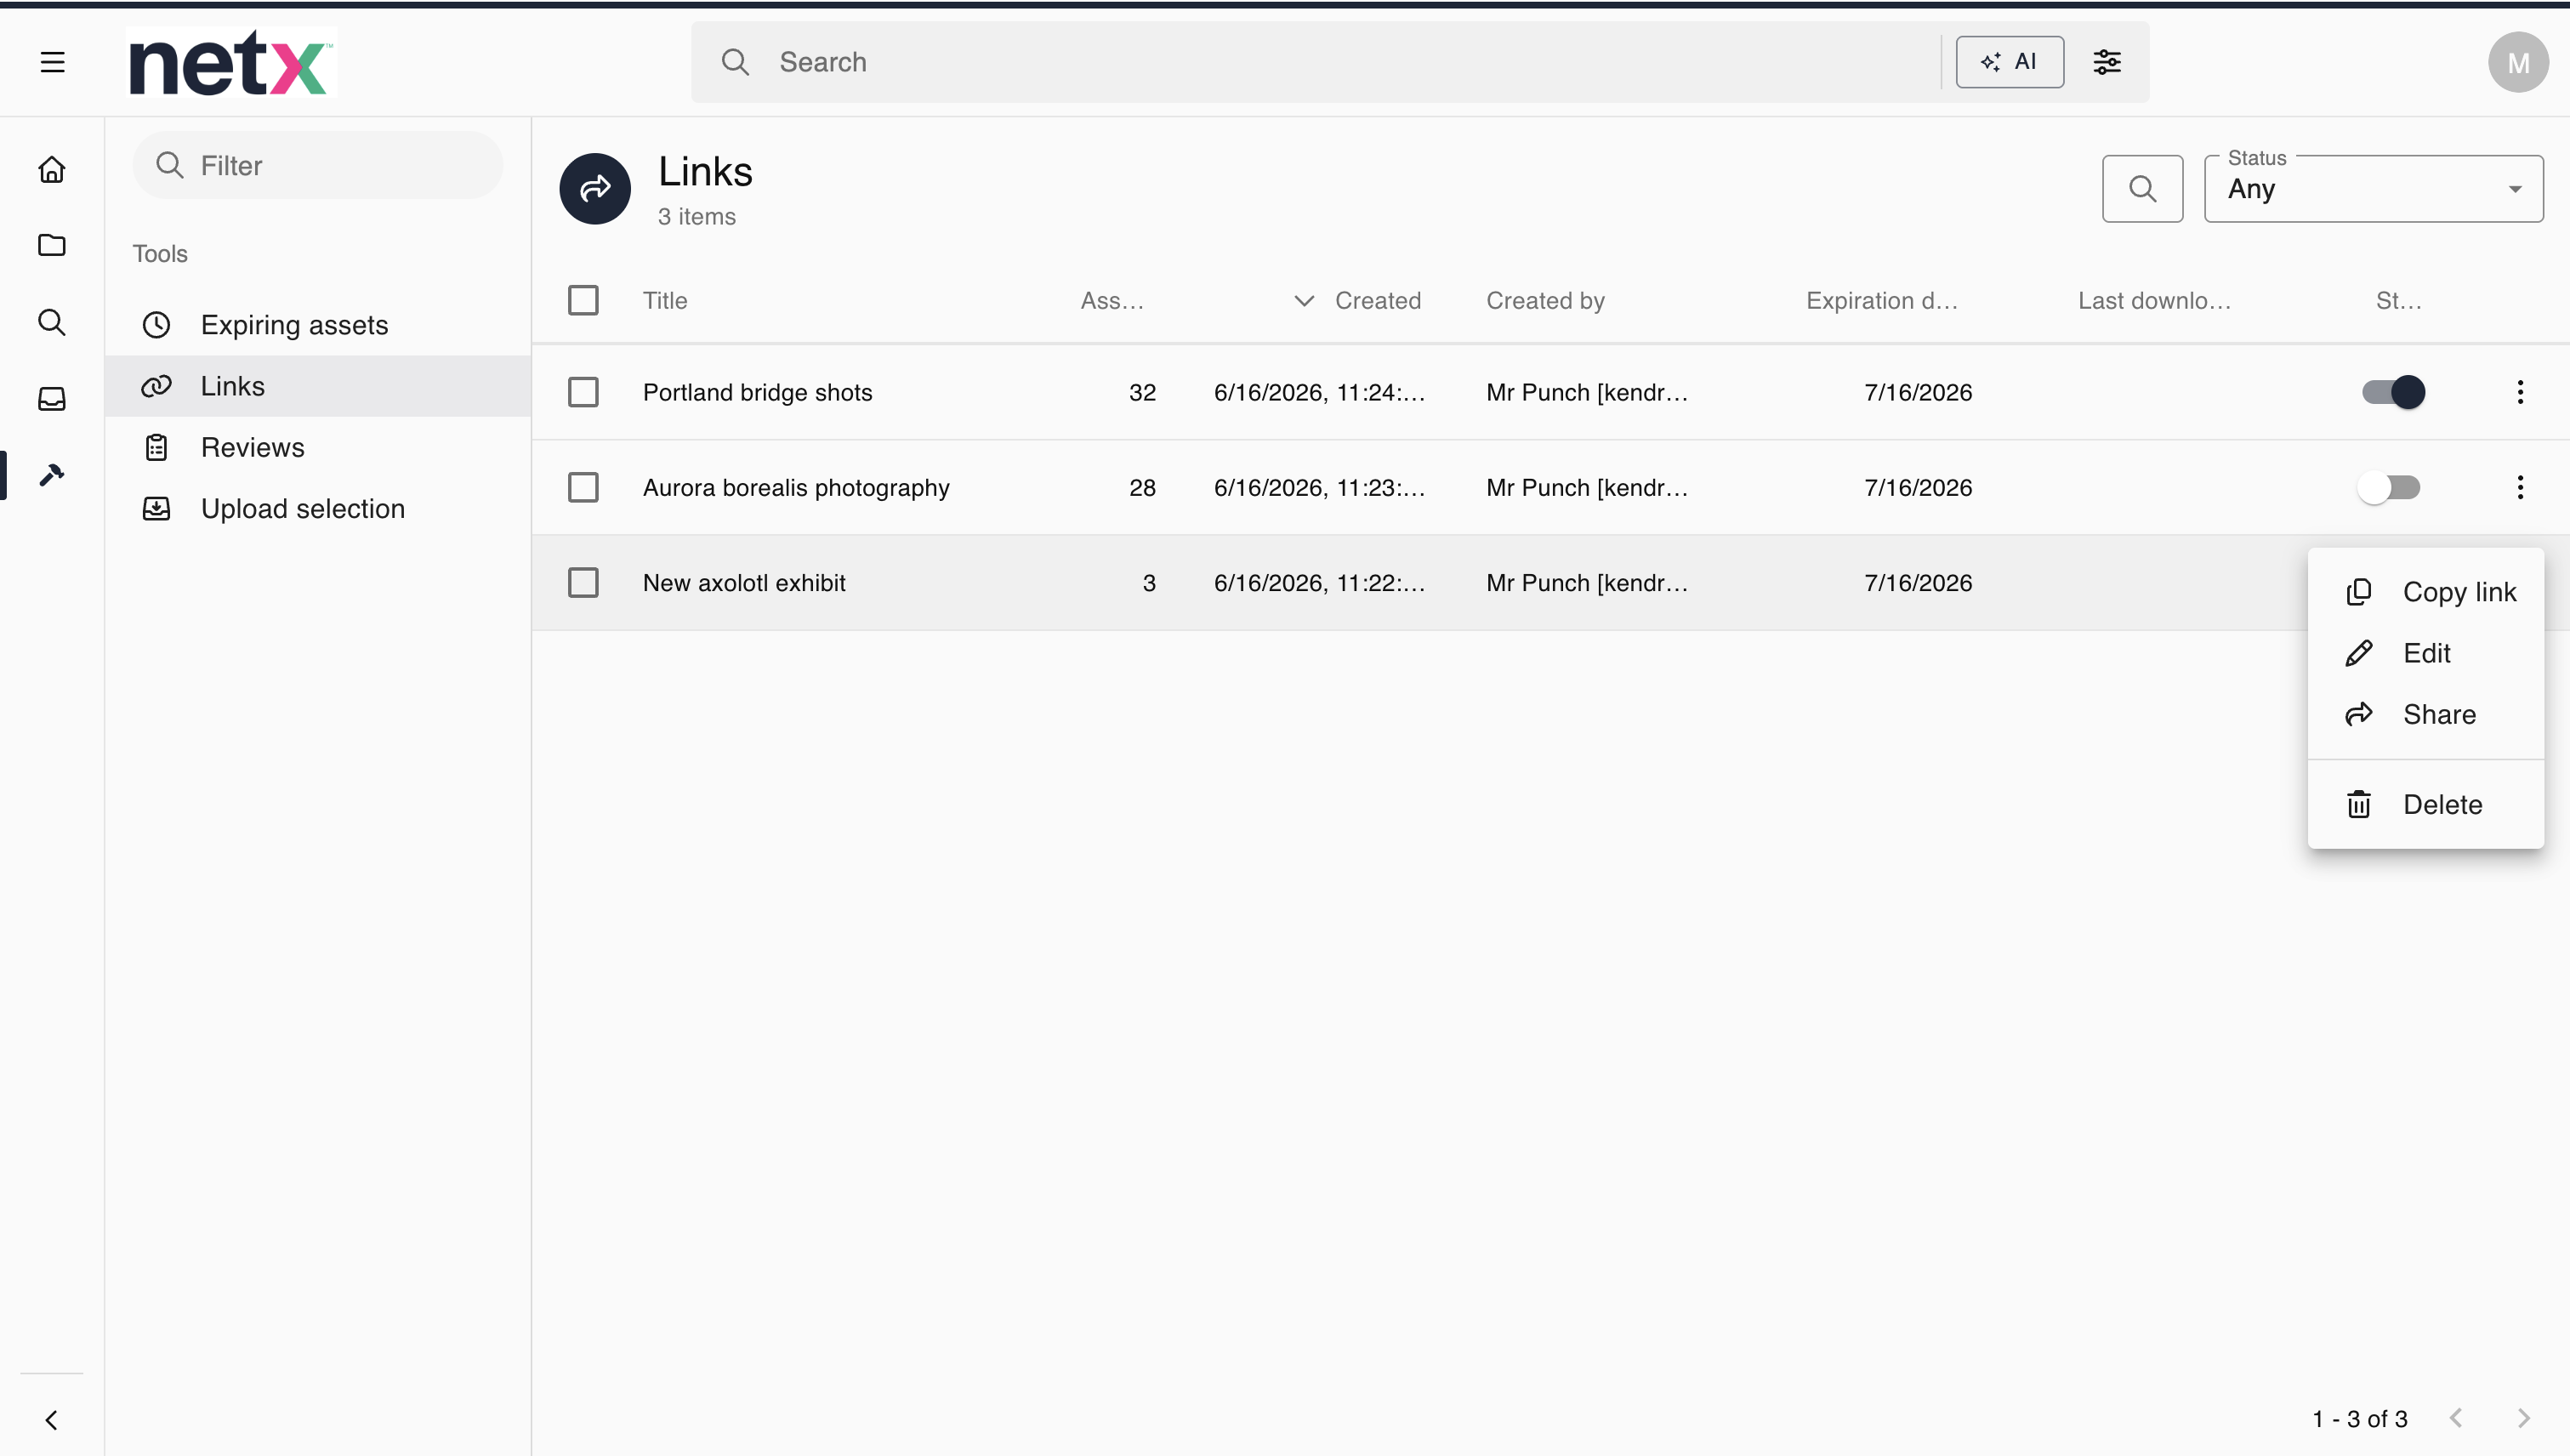Click the pagination text 1 - 3 of 3
This screenshot has height=1456, width=2570.
[2359, 1419]
